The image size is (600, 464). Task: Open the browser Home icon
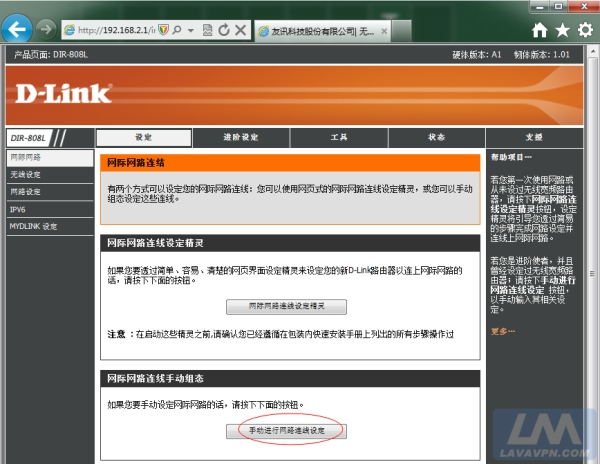540,30
